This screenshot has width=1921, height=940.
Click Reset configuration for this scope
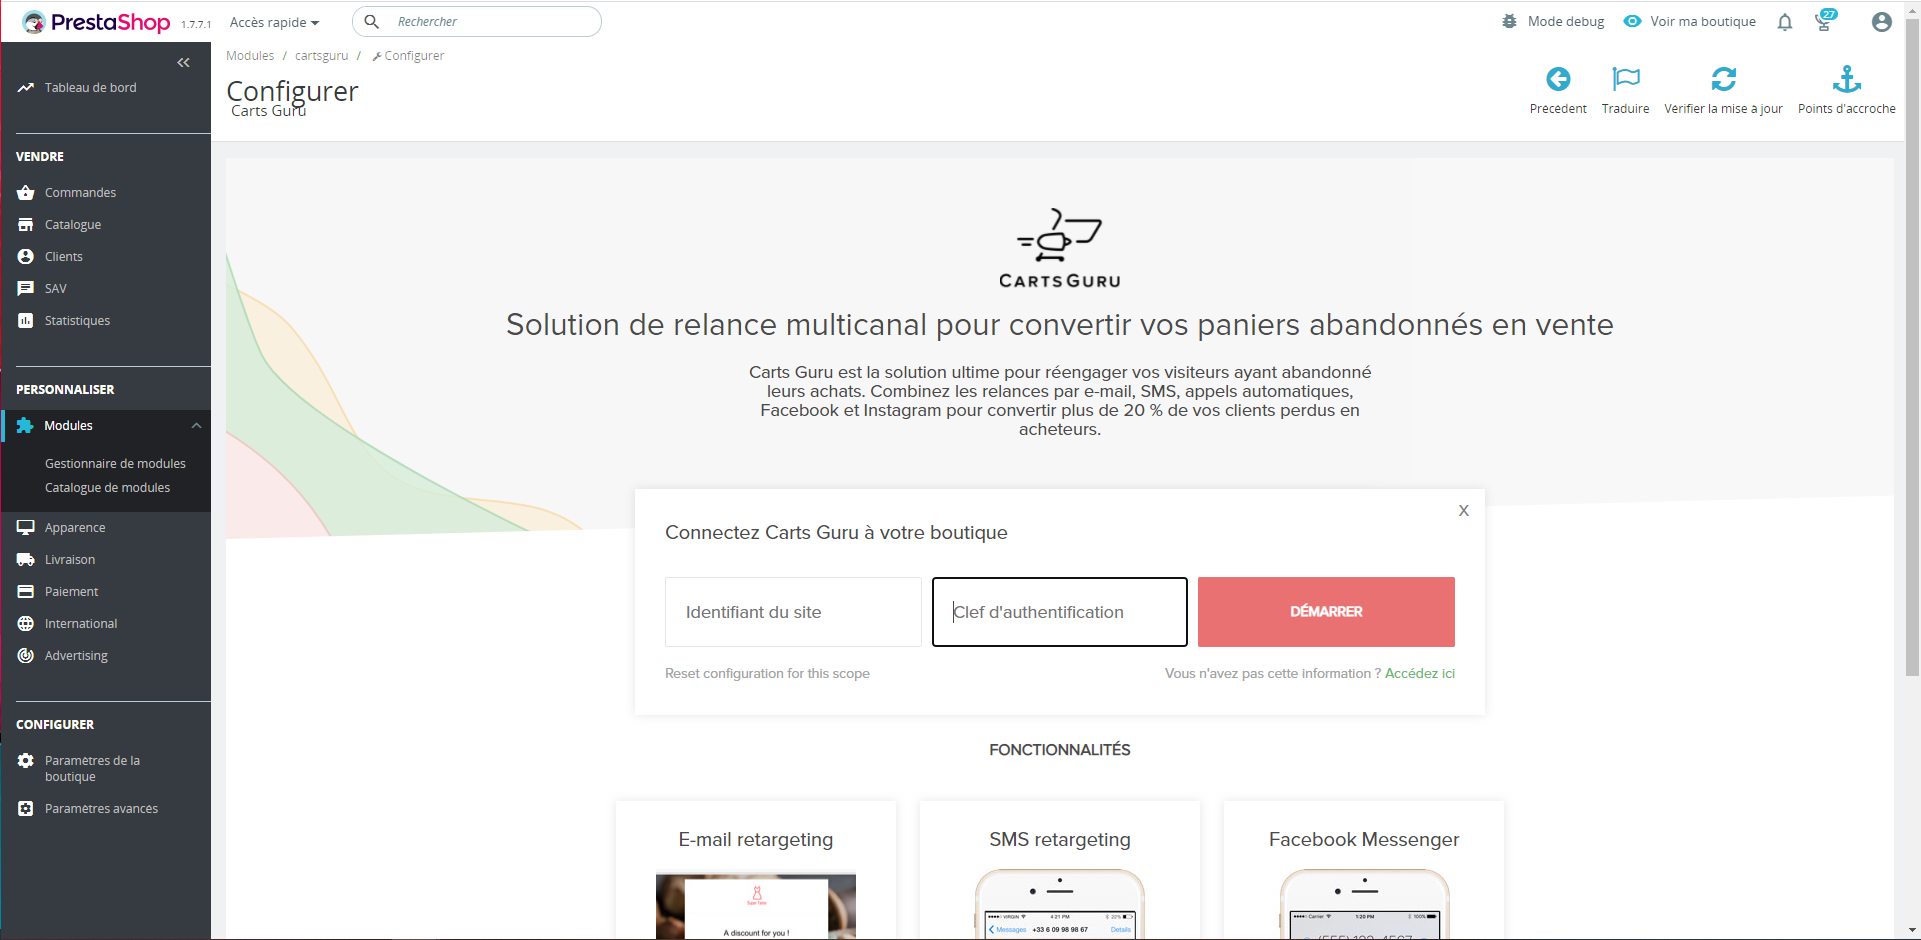click(767, 674)
